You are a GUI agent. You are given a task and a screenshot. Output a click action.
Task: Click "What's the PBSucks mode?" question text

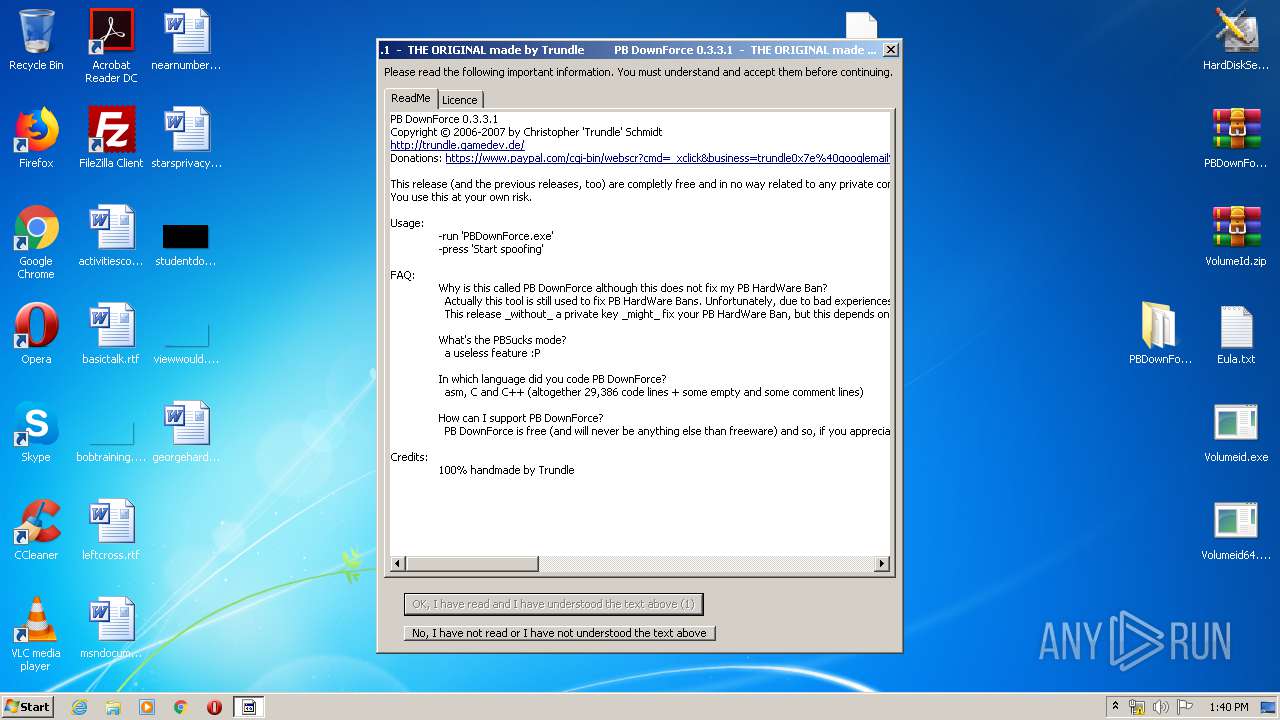pos(502,340)
